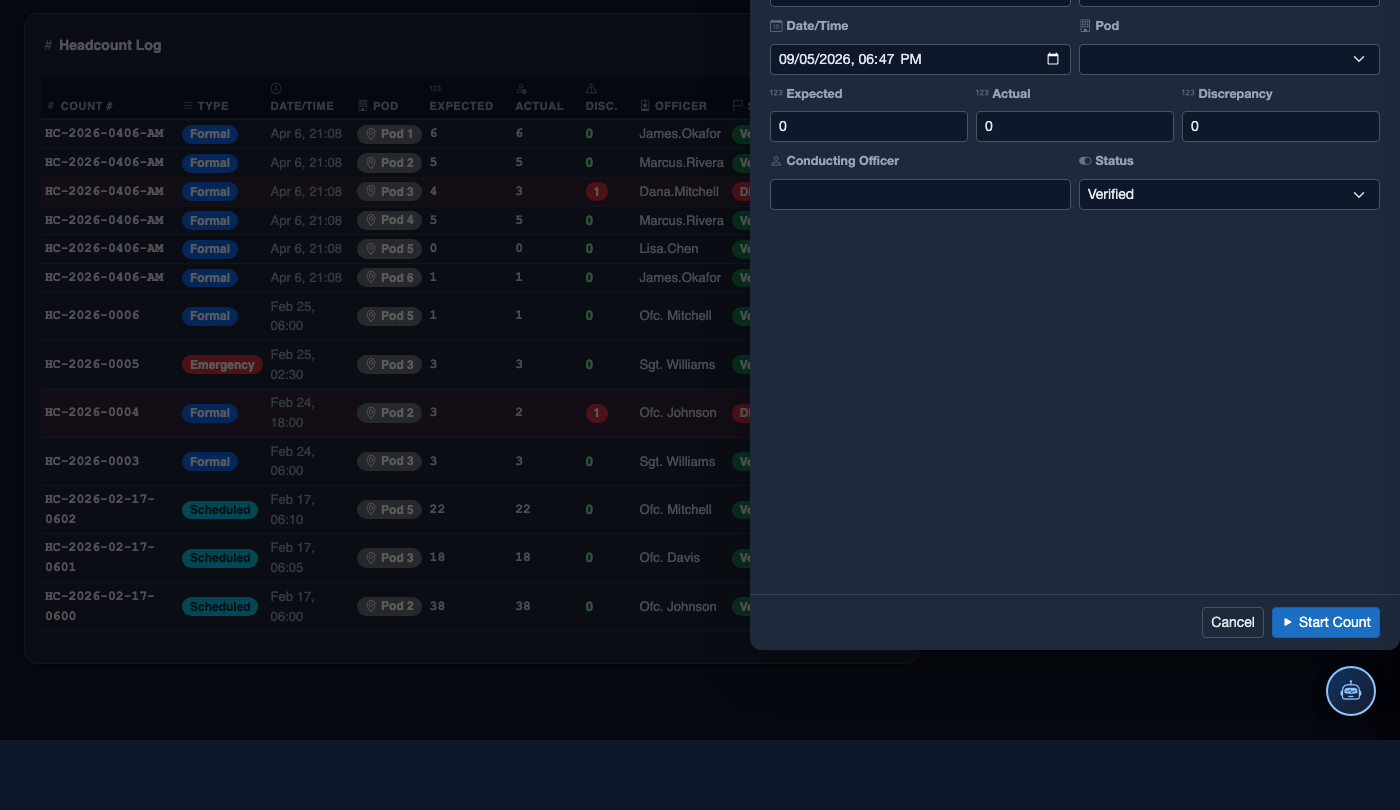Expand the Pod dropdown

tap(1229, 59)
